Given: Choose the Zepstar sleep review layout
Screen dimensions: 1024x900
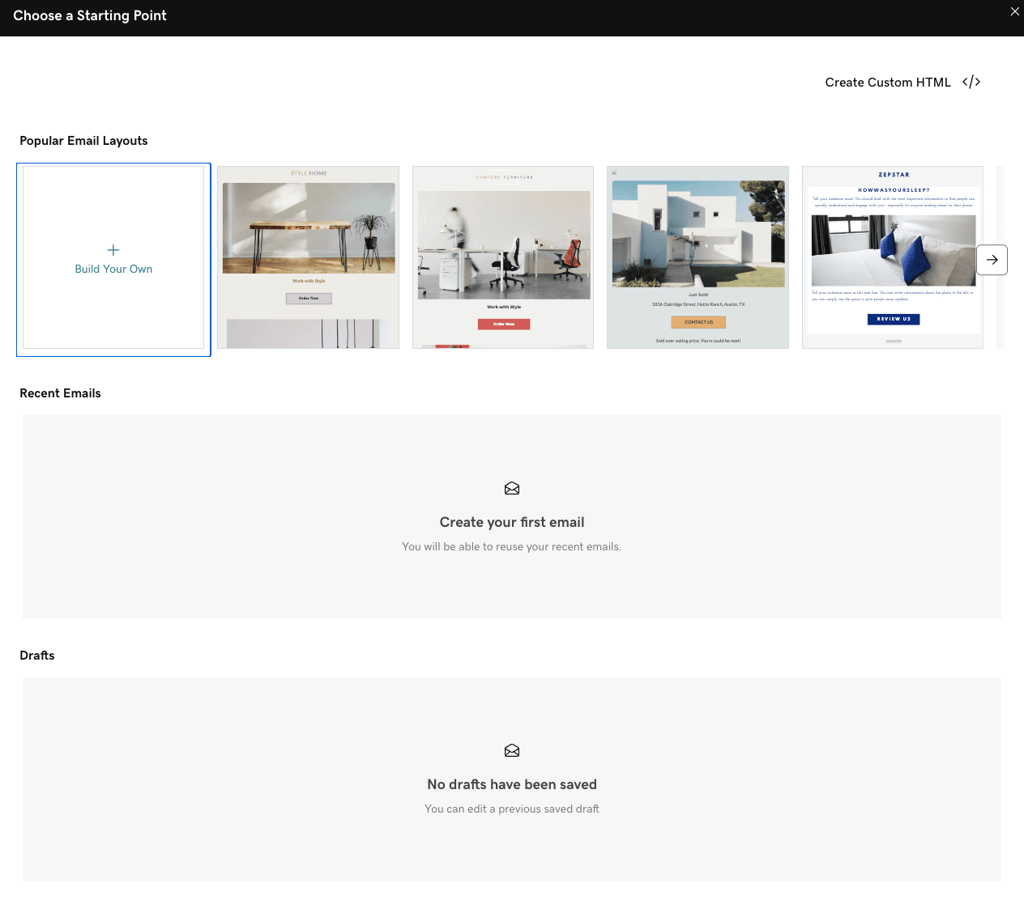Looking at the screenshot, I should point(893,257).
